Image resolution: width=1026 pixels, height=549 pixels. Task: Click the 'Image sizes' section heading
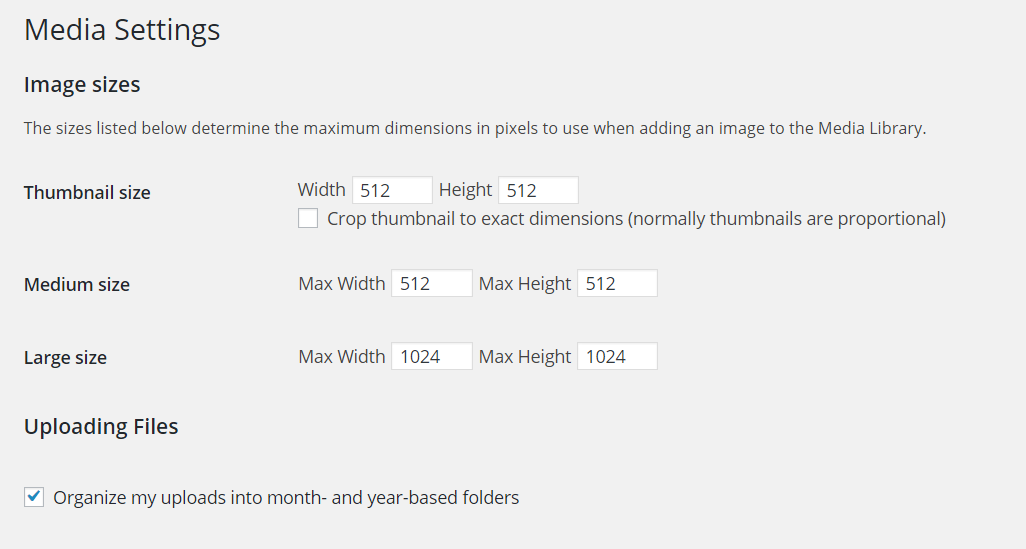(82, 85)
